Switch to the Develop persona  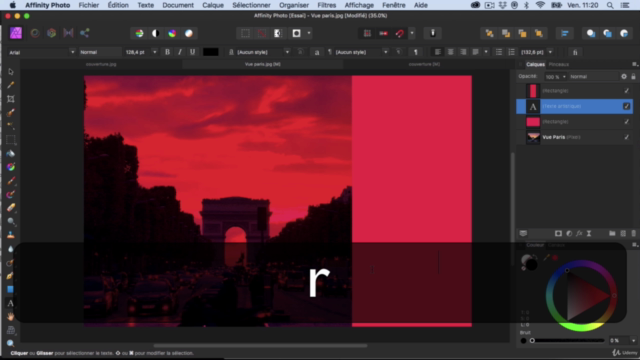click(x=51, y=33)
